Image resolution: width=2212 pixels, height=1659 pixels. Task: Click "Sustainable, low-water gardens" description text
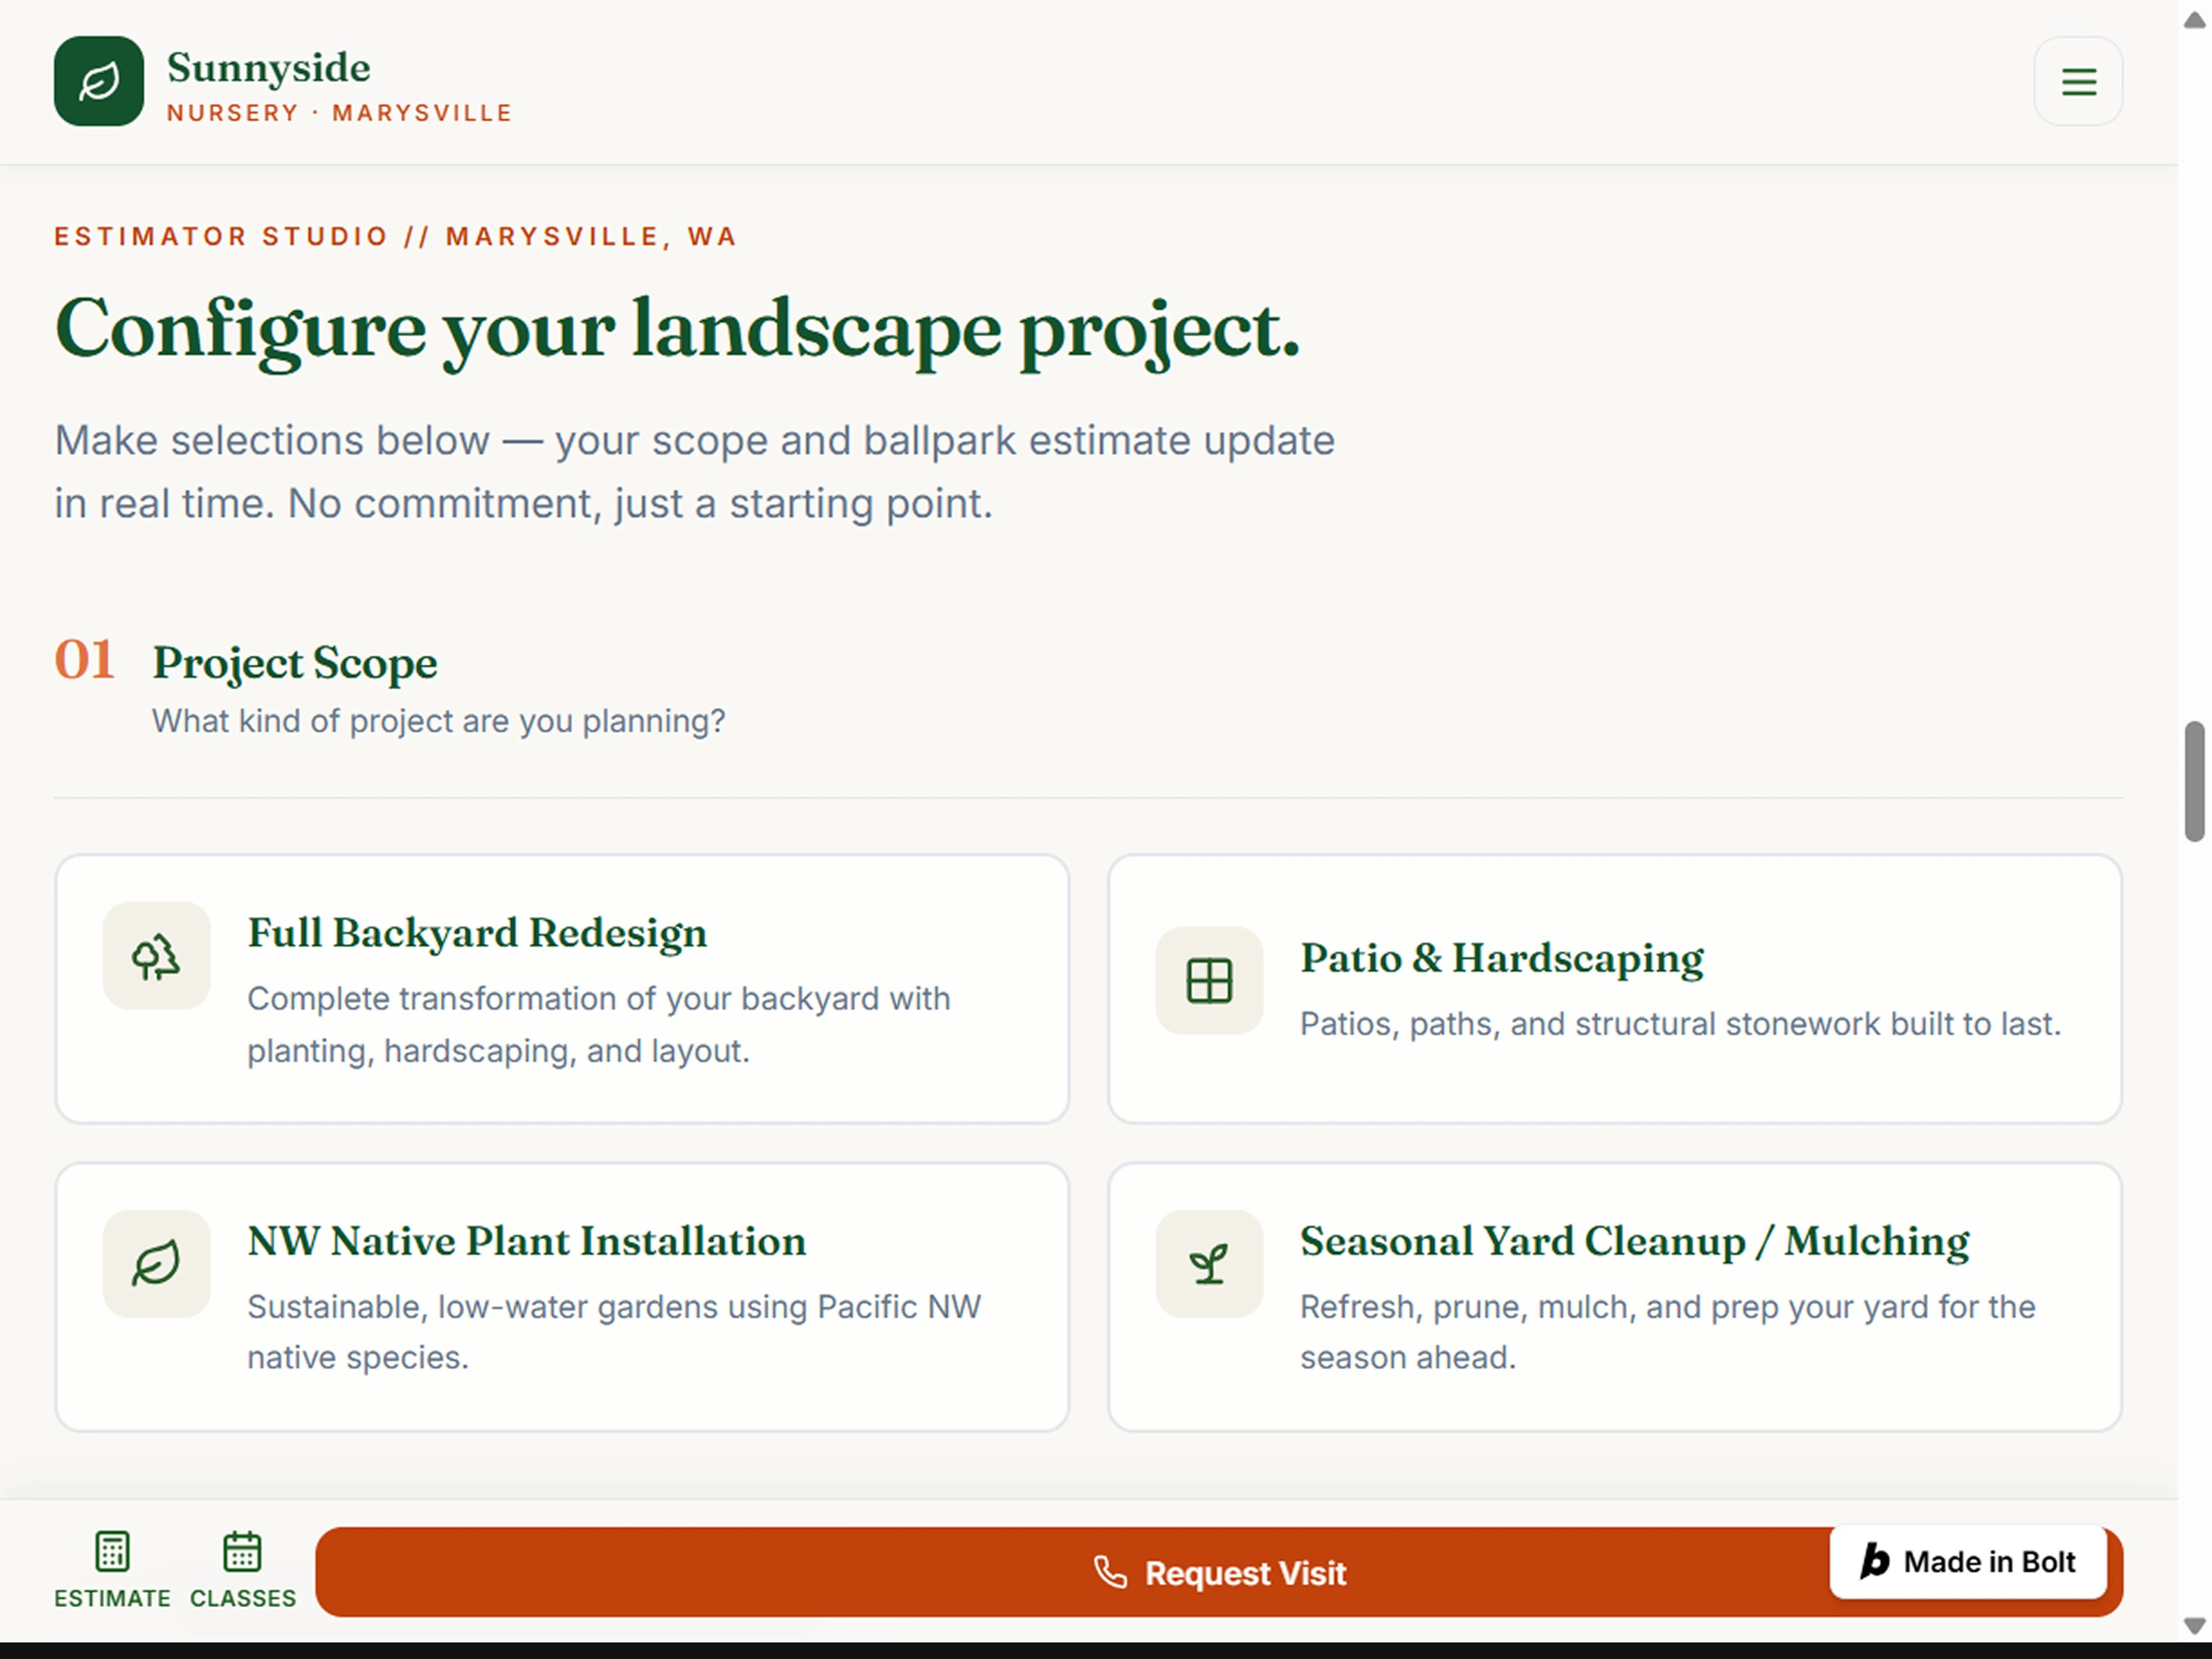tap(614, 1332)
